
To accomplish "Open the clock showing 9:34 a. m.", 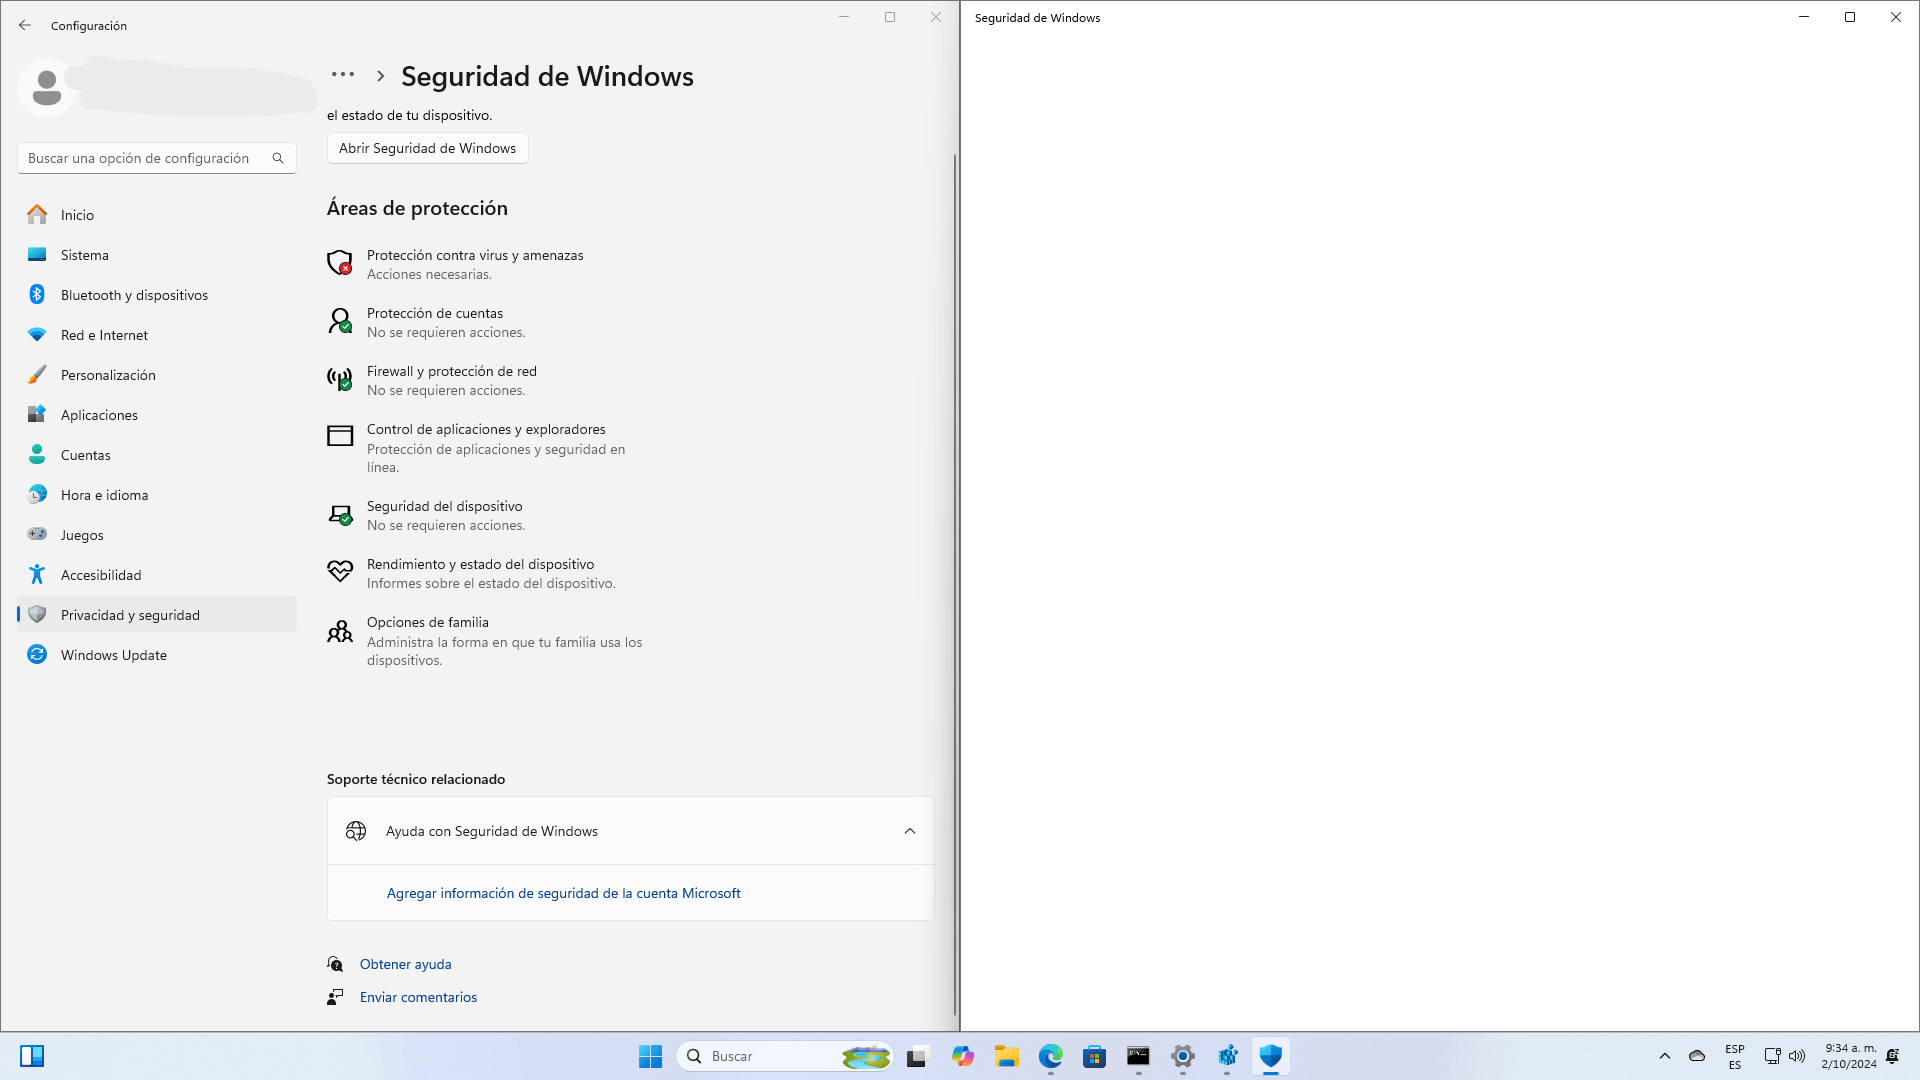I will tap(1849, 1056).
